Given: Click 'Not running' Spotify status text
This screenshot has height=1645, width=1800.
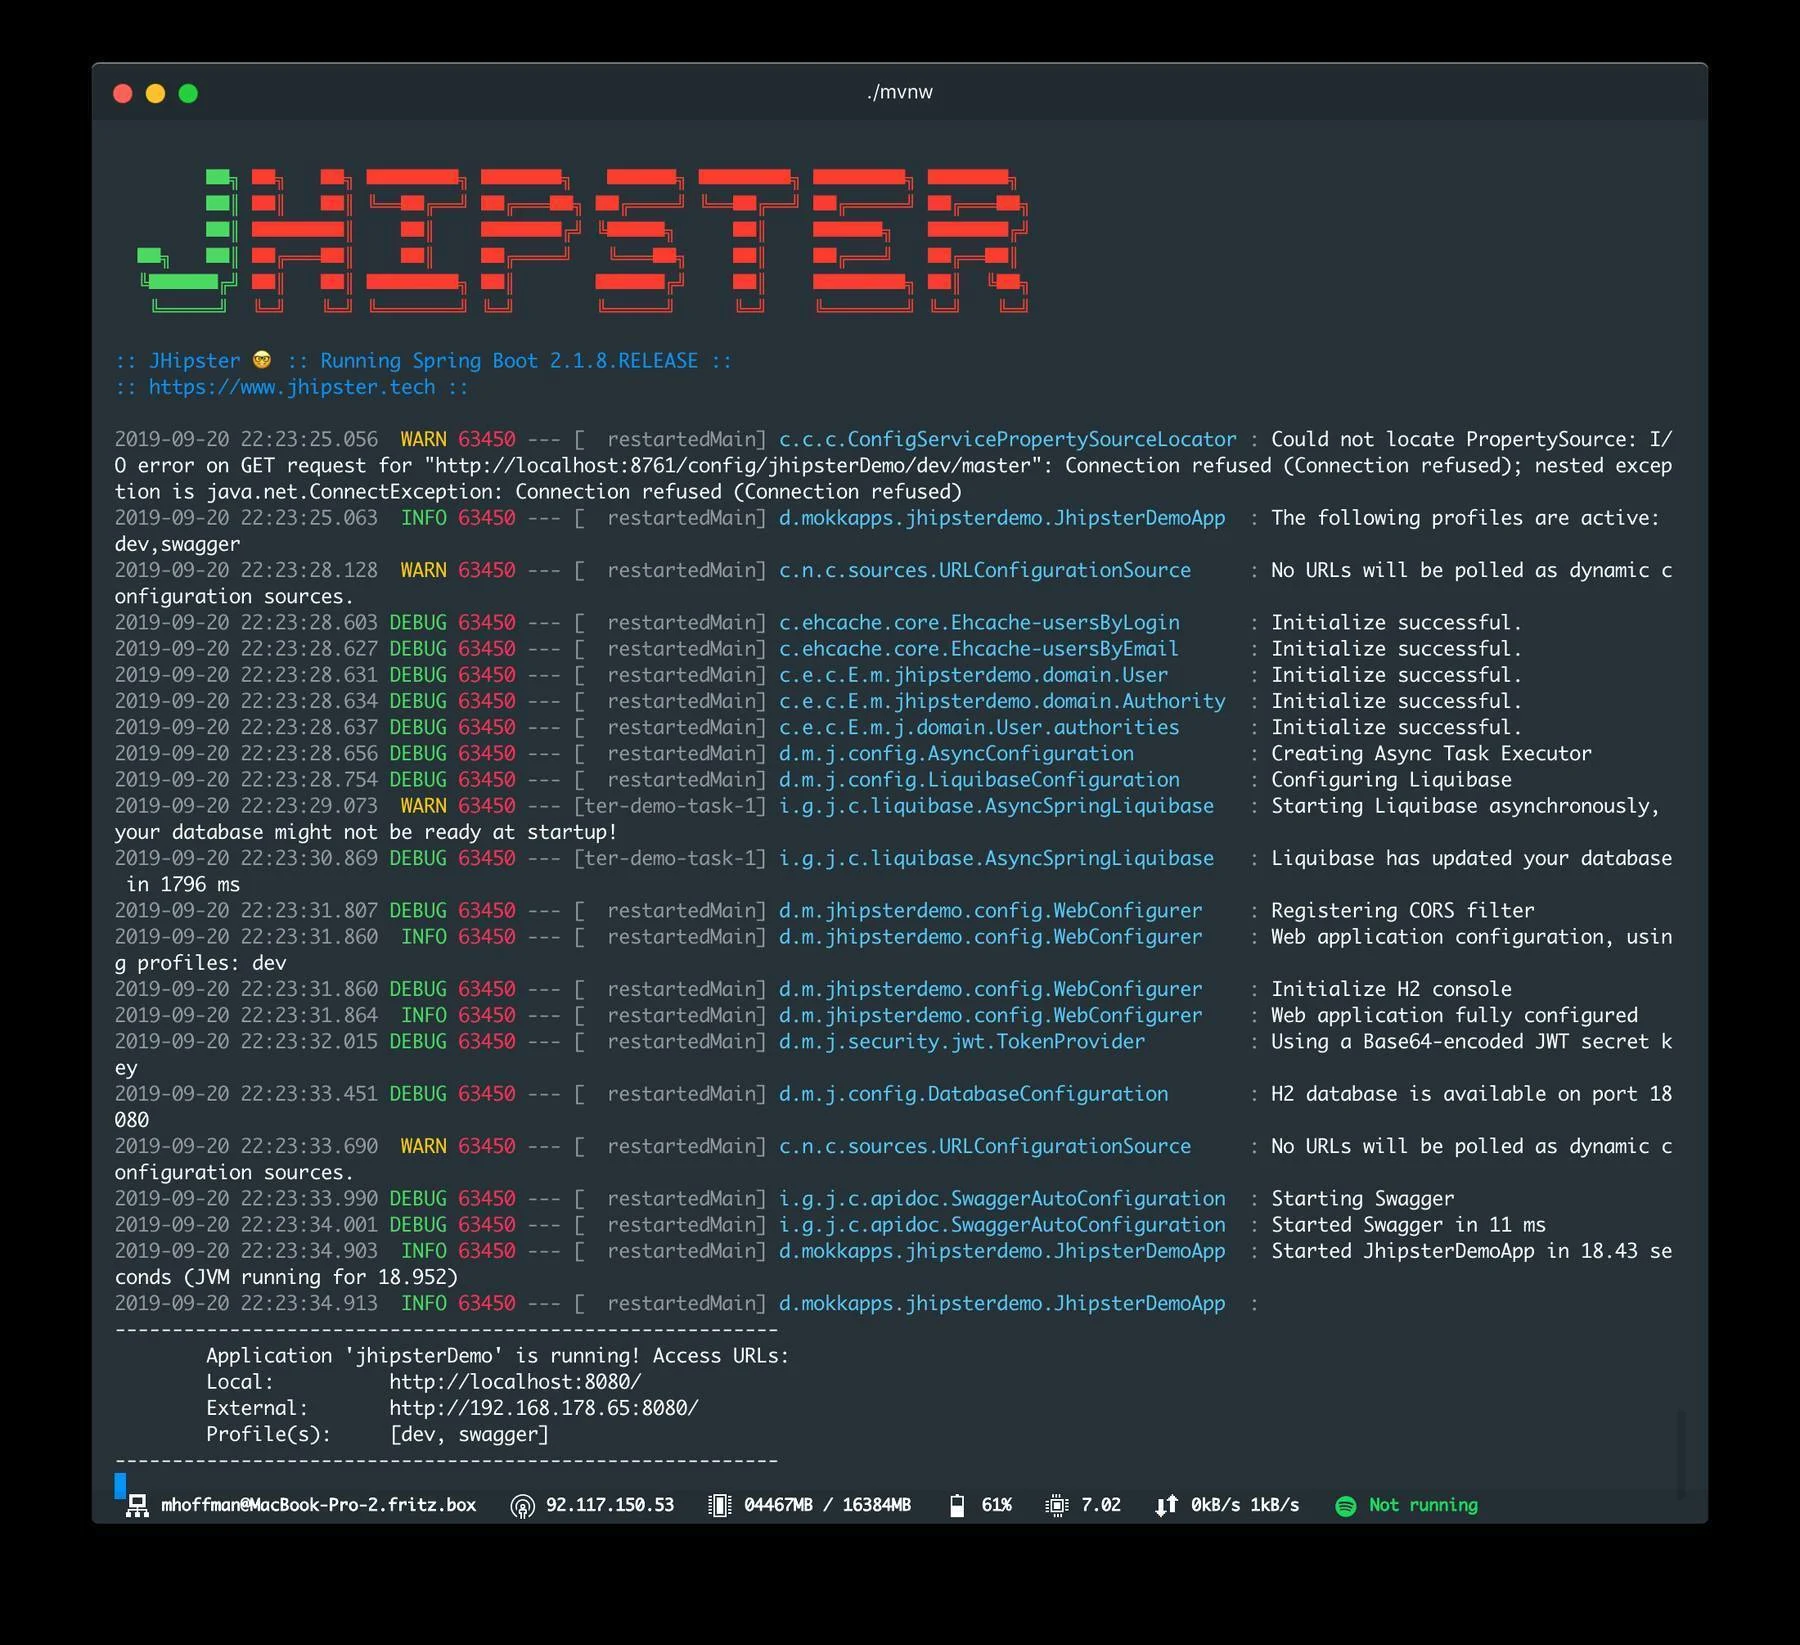Looking at the screenshot, I should [x=1423, y=1505].
